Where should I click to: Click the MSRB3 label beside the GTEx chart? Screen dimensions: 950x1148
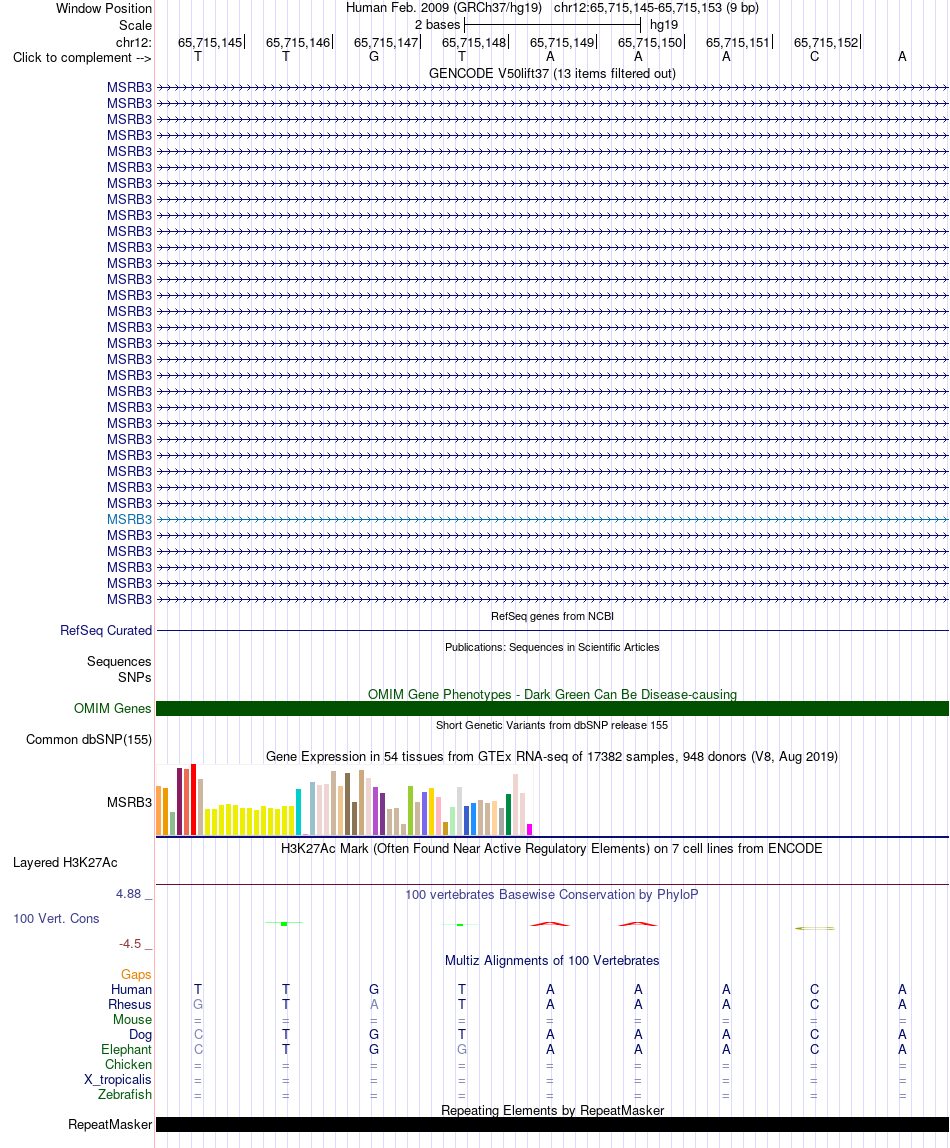pyautogui.click(x=130, y=802)
